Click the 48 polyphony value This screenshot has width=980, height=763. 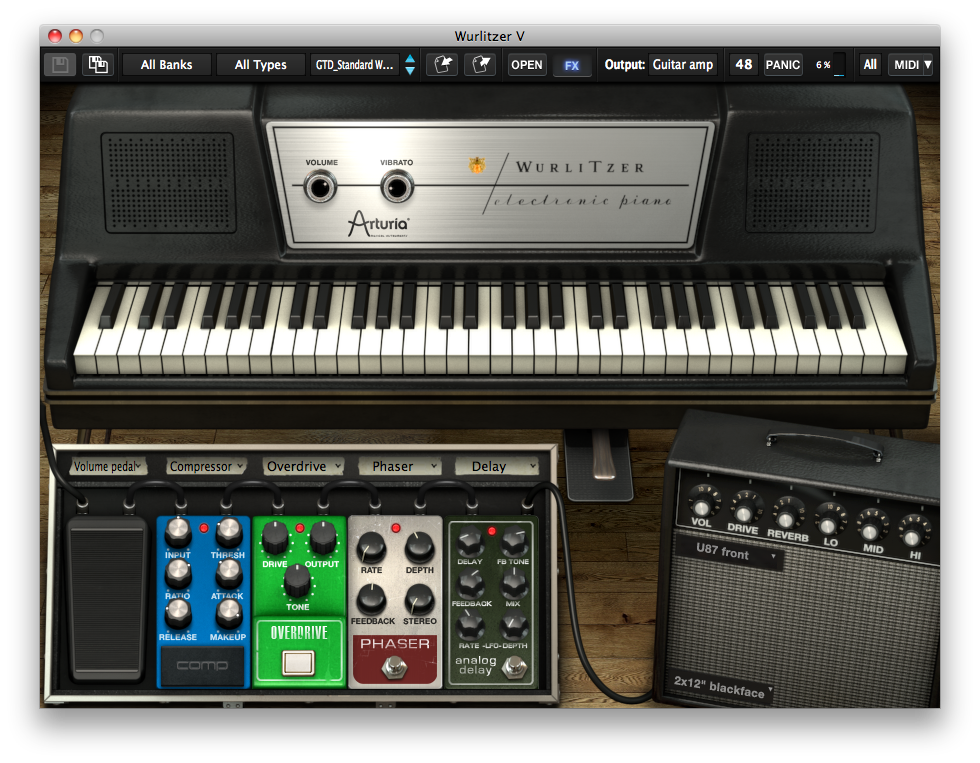click(744, 64)
